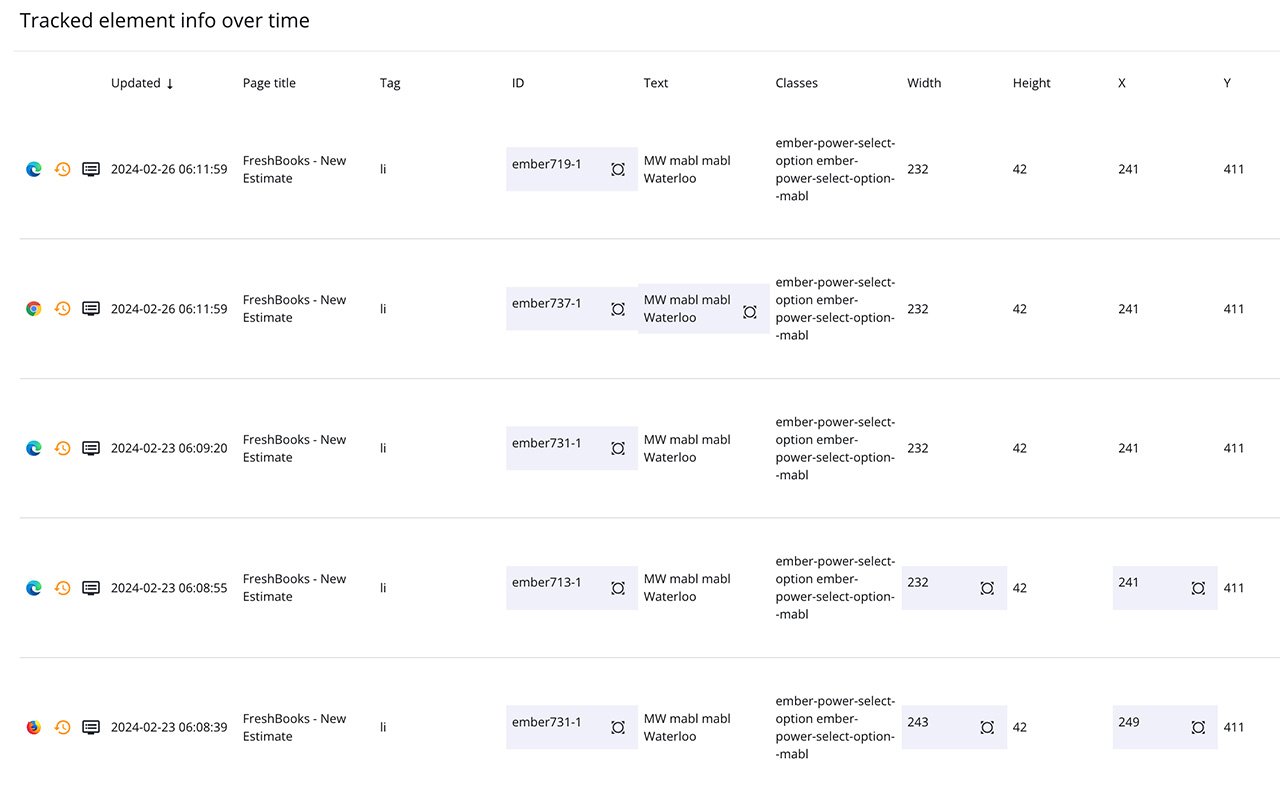
Task: Click the target icon beside X value 249
Action: click(1198, 727)
